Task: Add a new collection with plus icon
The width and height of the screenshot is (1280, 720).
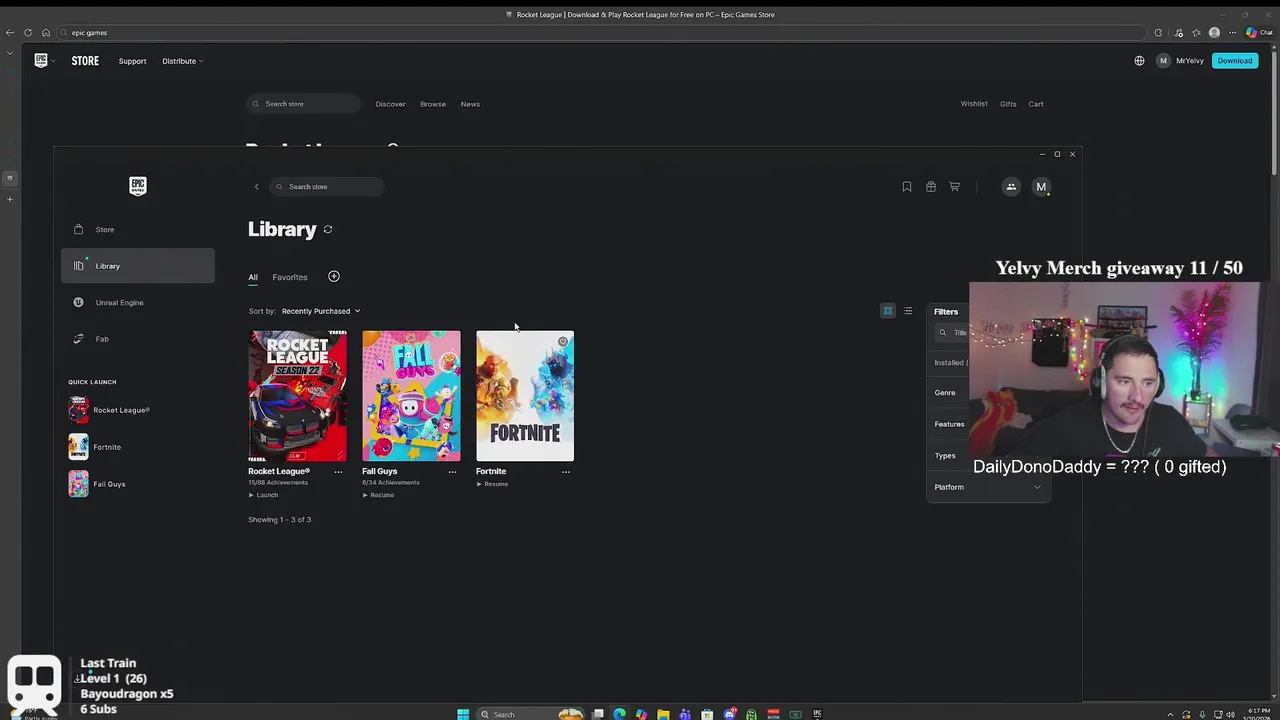Action: (x=334, y=276)
